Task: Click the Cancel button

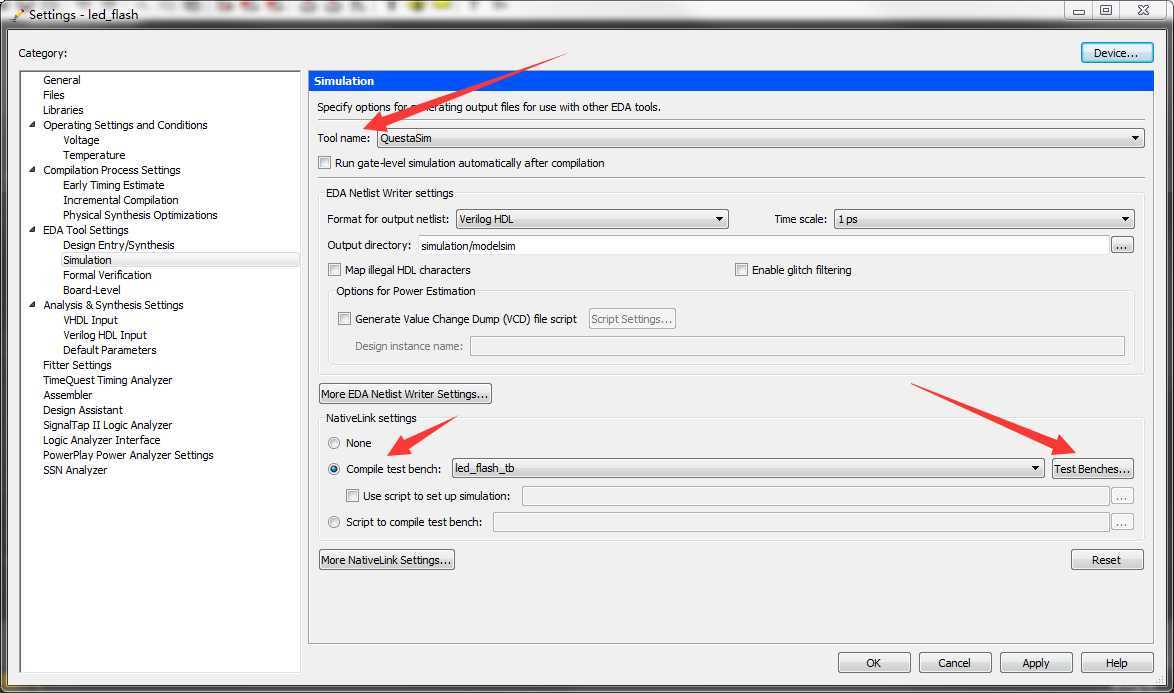Action: [x=955, y=663]
